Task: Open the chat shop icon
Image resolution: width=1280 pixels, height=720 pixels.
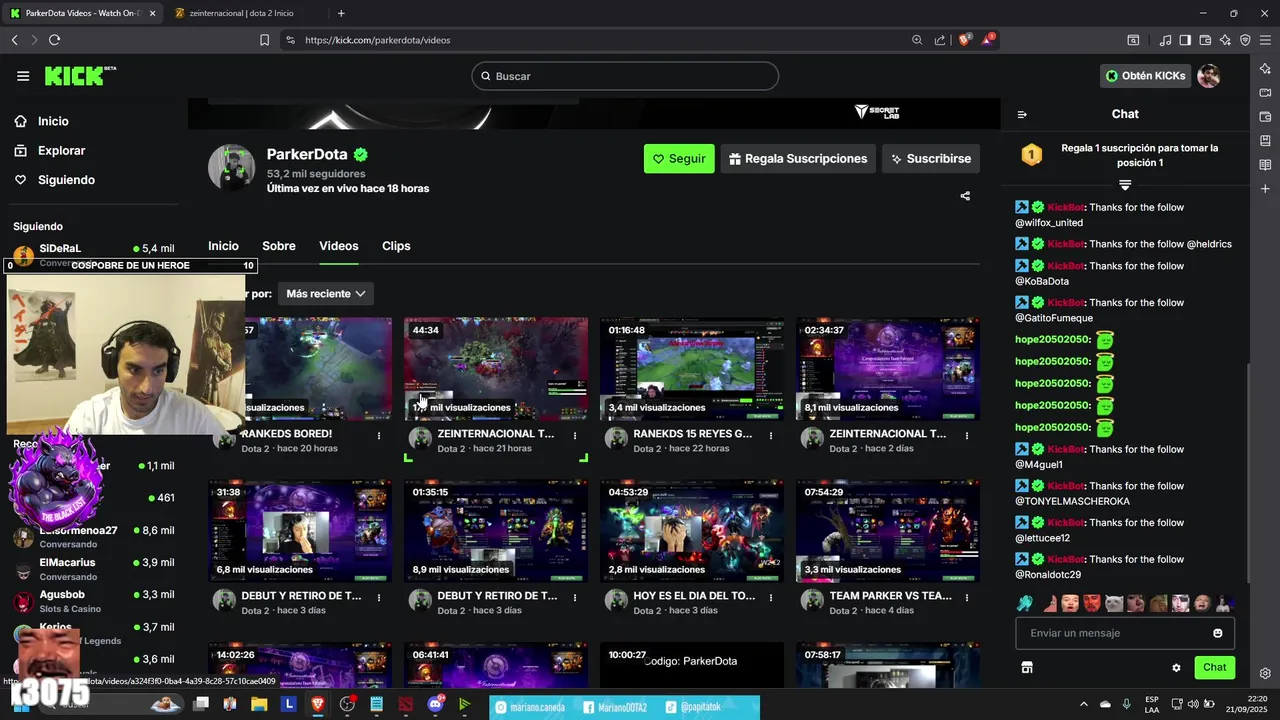Action: (x=1026, y=667)
